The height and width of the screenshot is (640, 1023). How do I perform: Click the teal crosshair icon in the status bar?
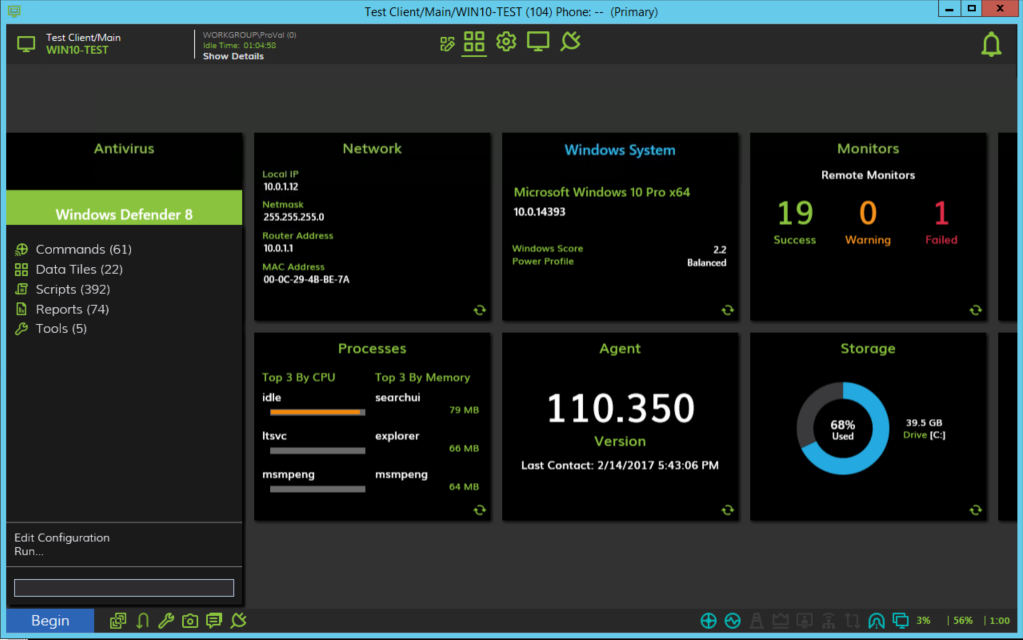pos(708,620)
